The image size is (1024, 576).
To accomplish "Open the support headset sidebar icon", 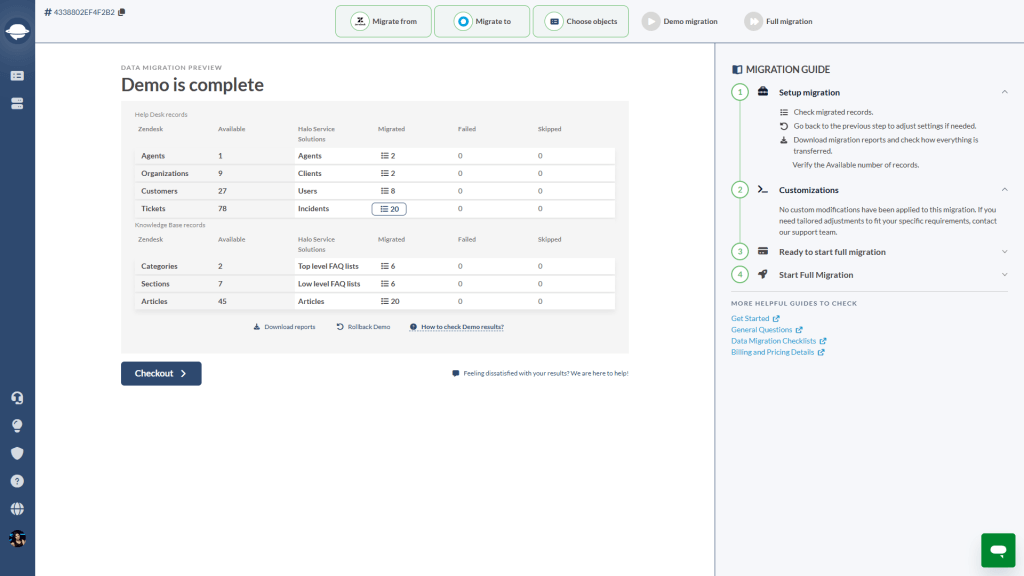I will [x=17, y=398].
